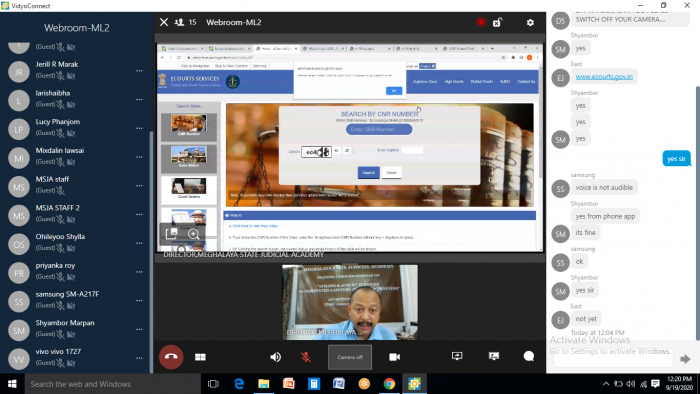Send chat message with arrow button
This screenshot has width=700, height=394.
(x=685, y=359)
